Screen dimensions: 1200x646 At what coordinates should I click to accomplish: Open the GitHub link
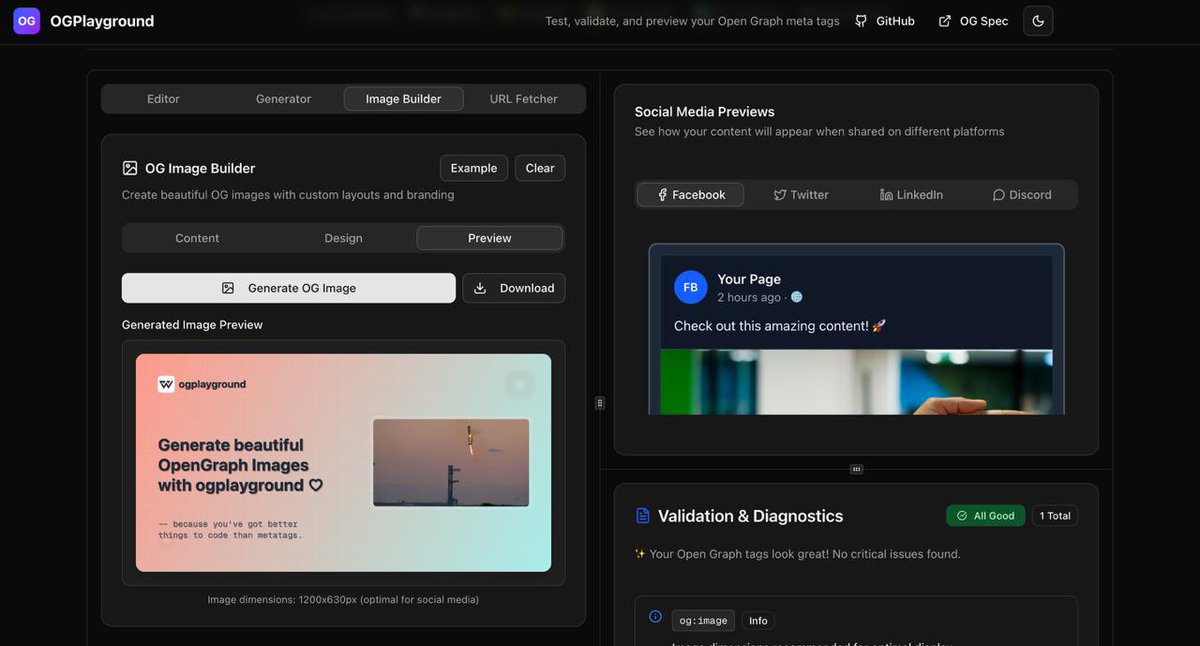[884, 21]
